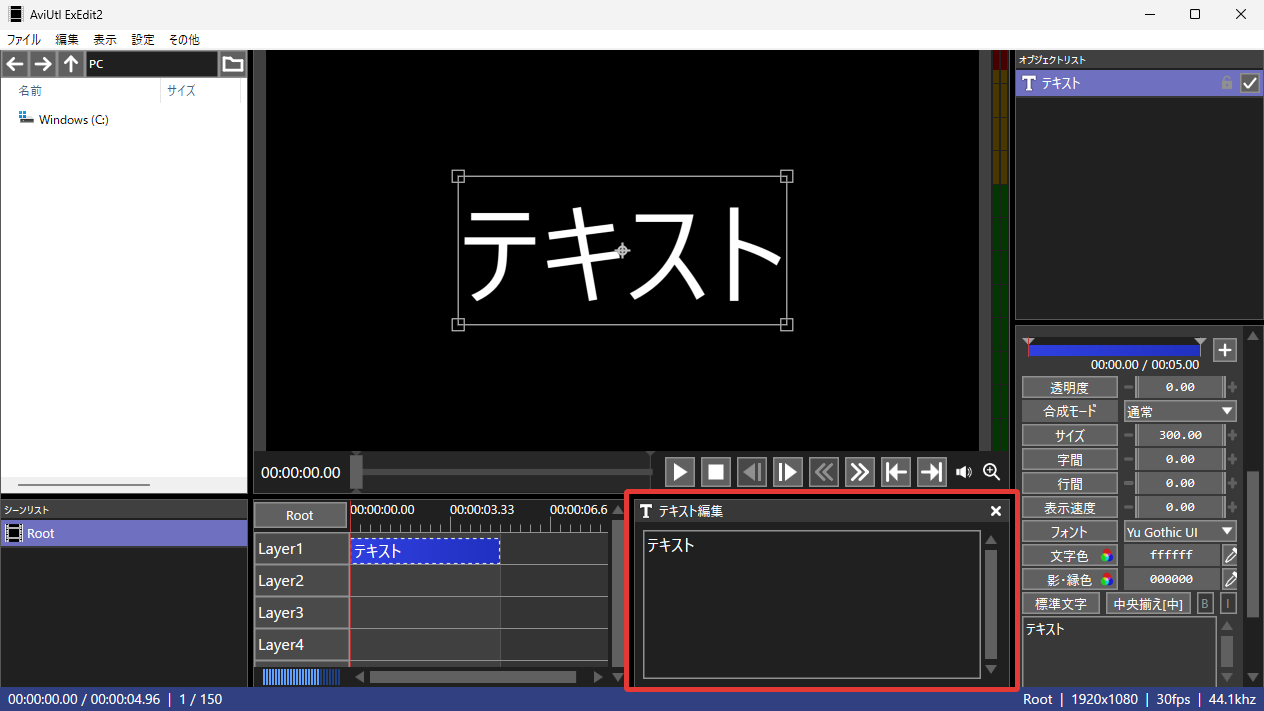1264x711 pixels.
Task: Click the preview seek bar handle
Action: tap(356, 471)
